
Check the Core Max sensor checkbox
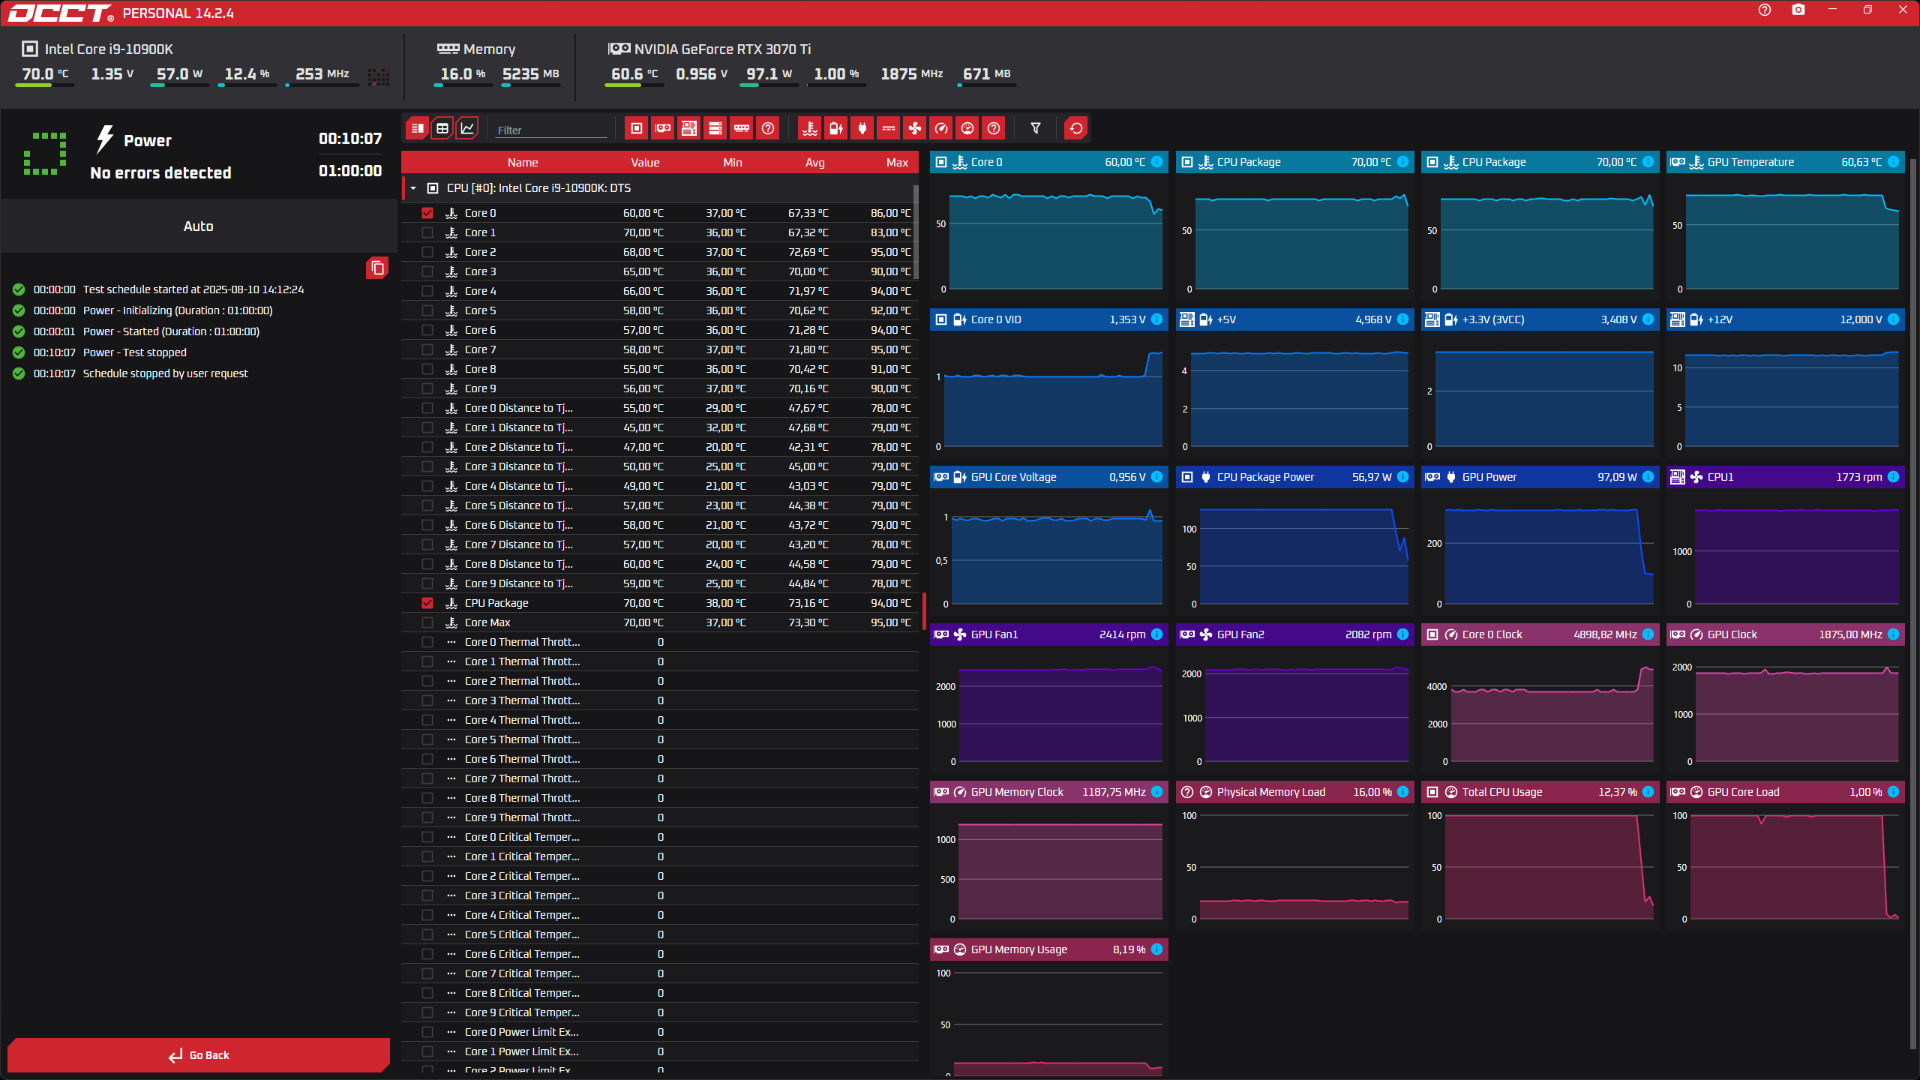click(428, 622)
